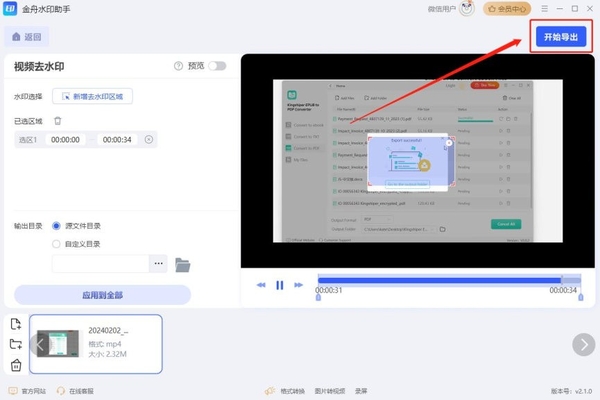Remove 选区1 with its circled X icon

pos(149,140)
